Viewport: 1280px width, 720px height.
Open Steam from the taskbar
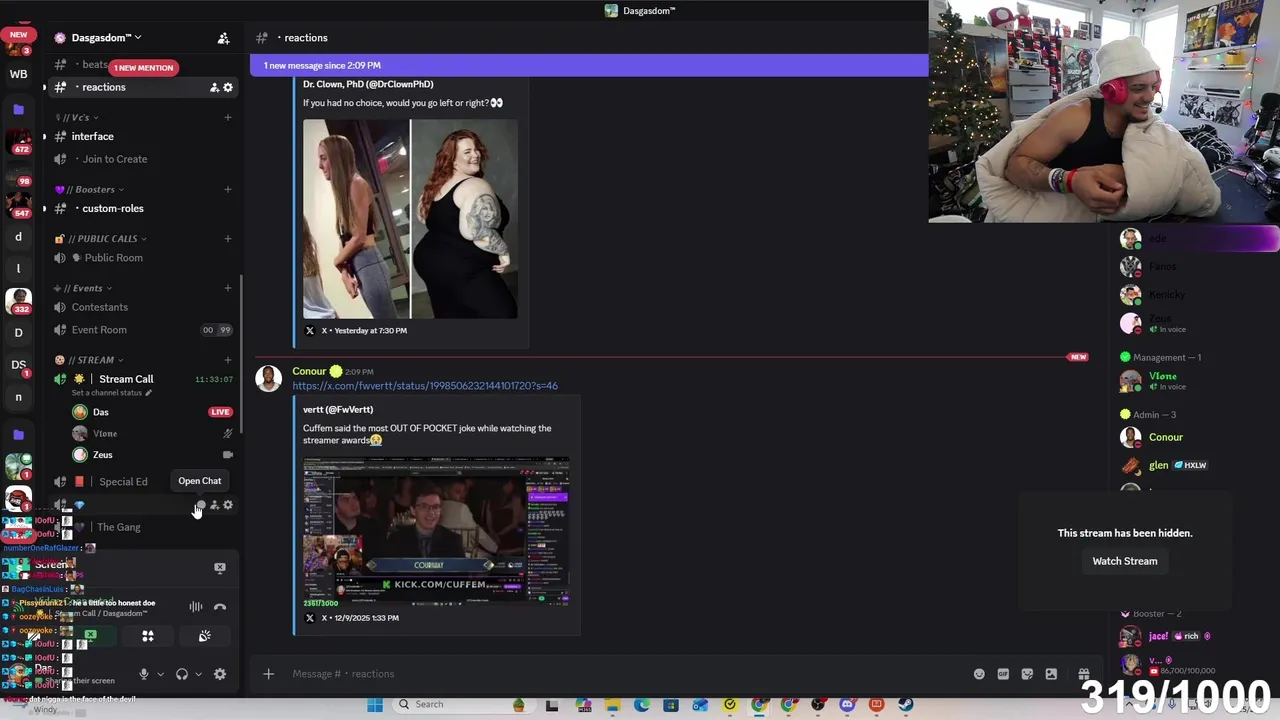[x=905, y=704]
